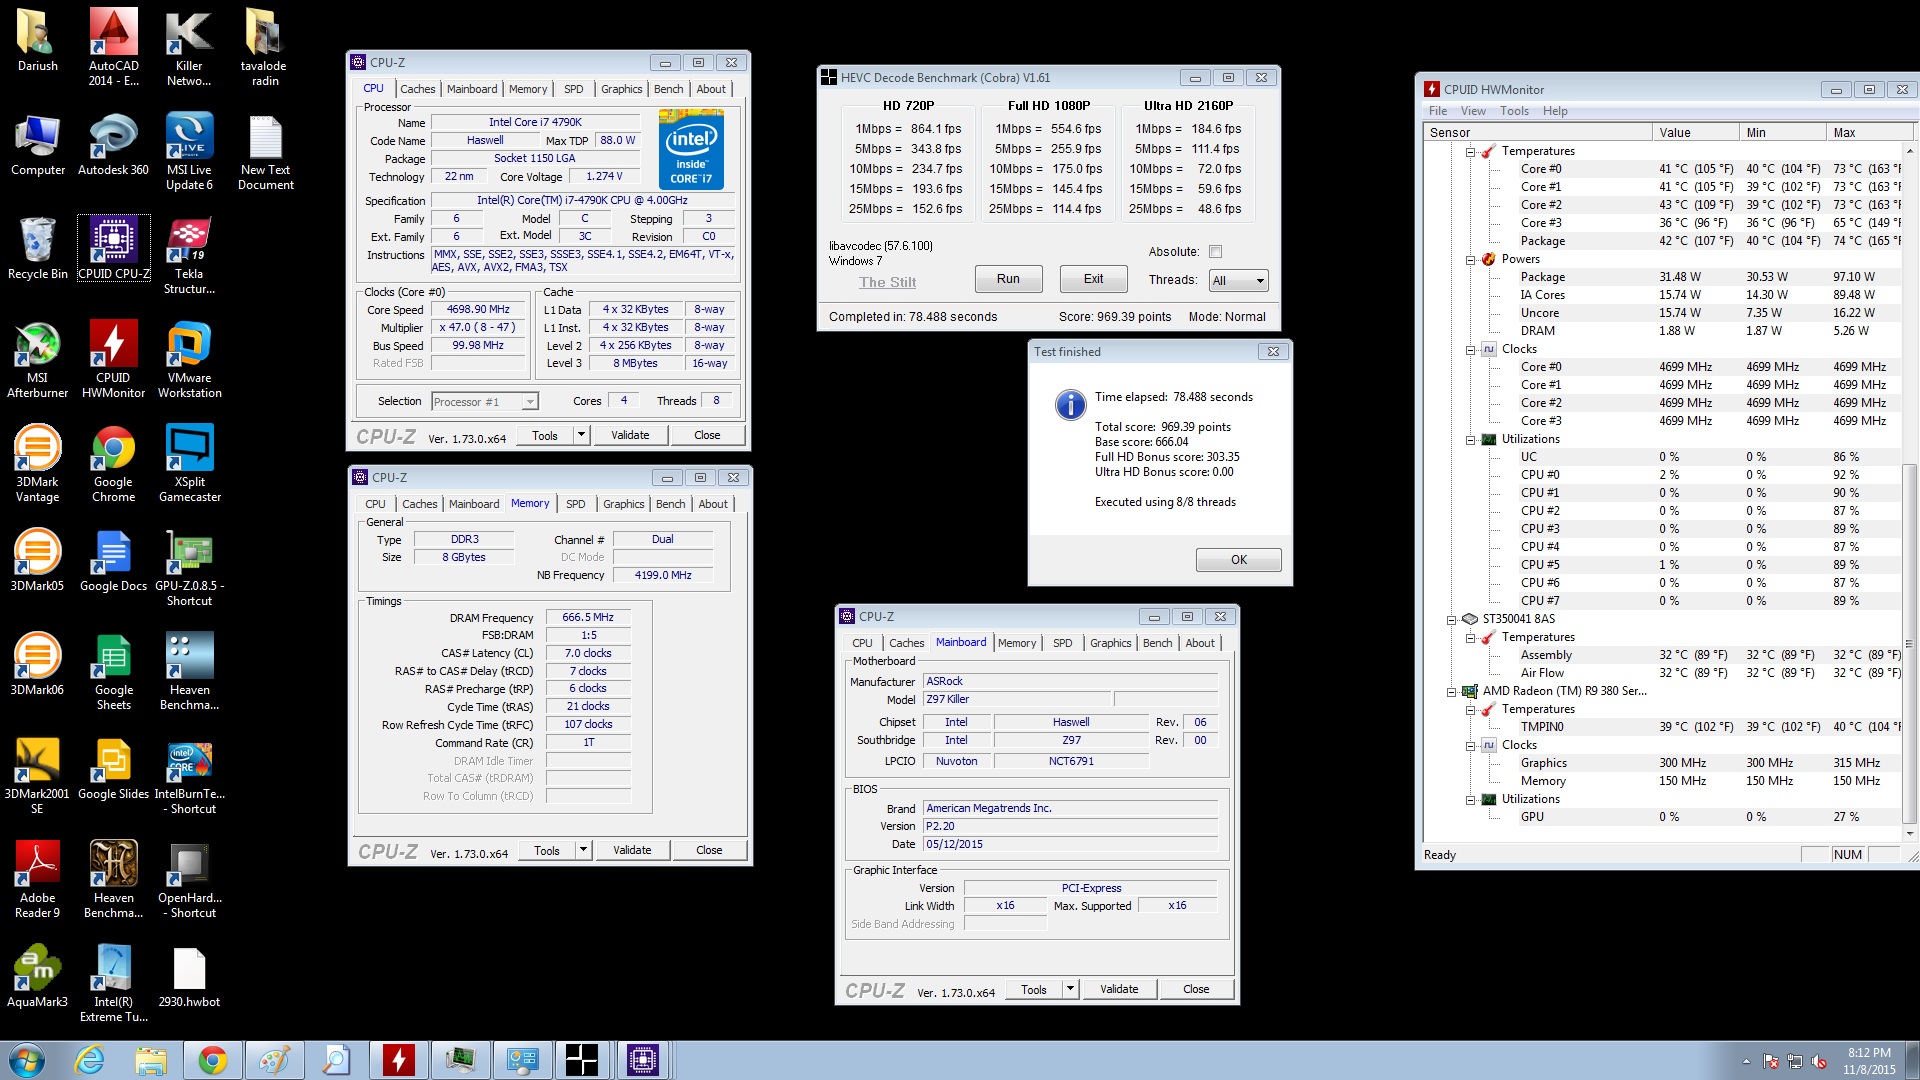This screenshot has width=1920, height=1080.
Task: Open New Text Document desktop icon
Action: [265, 151]
